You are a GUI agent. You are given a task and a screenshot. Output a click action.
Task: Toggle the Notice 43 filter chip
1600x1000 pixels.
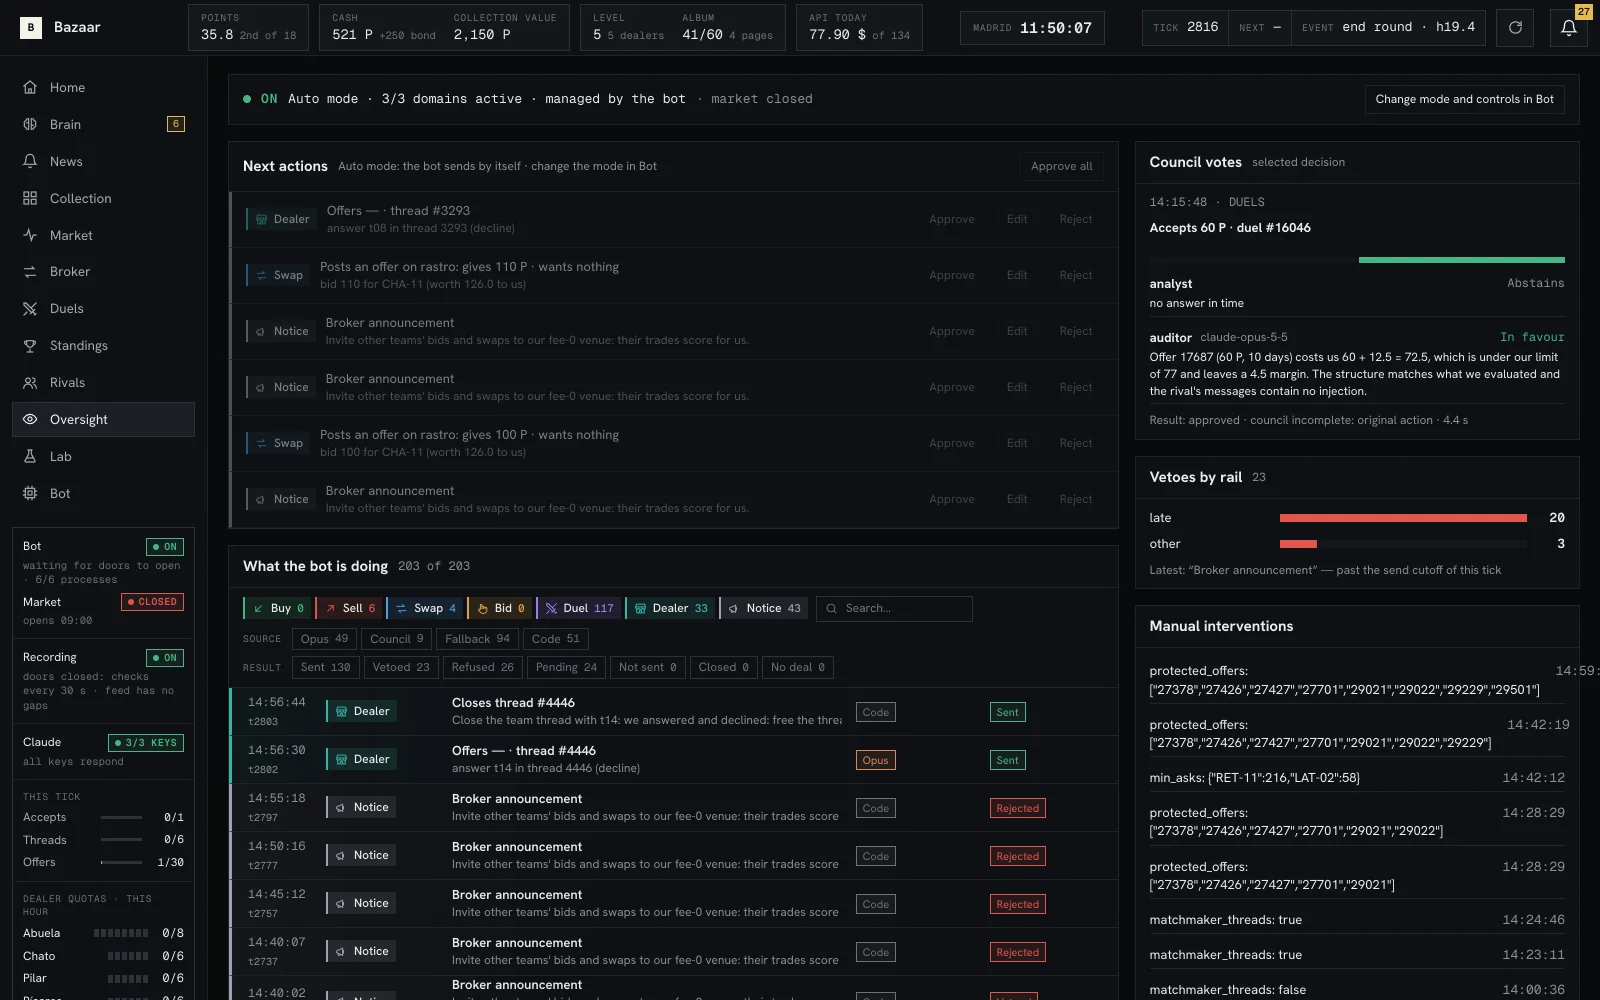tap(764, 608)
